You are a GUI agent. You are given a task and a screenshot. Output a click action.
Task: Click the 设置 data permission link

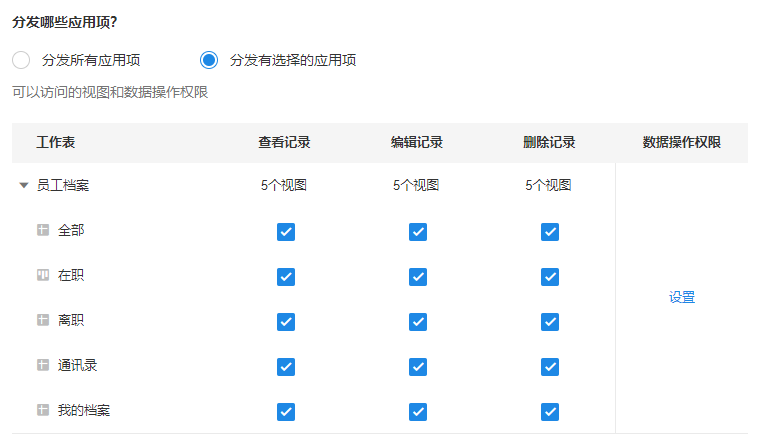point(682,297)
